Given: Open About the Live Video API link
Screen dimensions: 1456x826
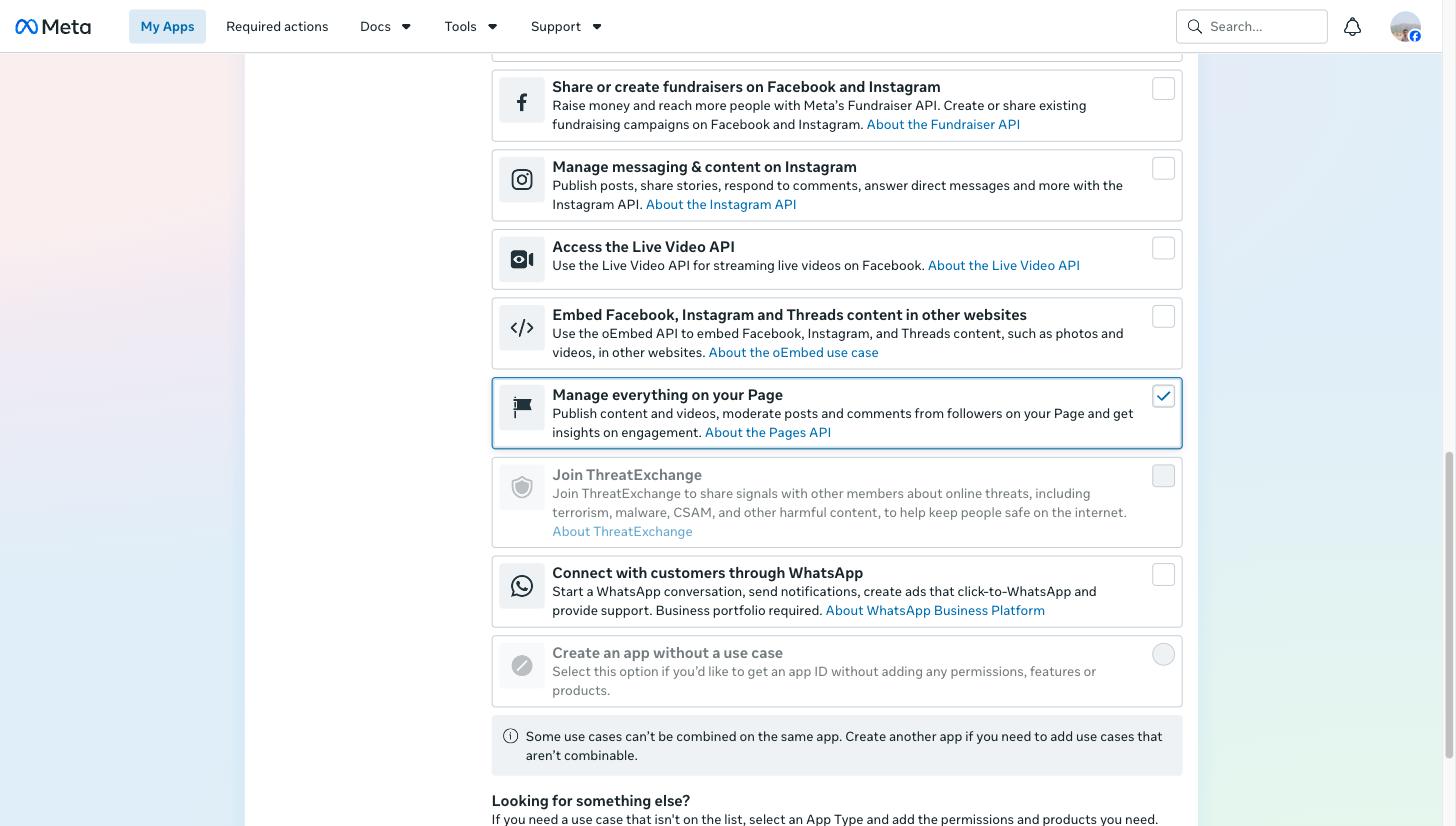Looking at the screenshot, I should [x=1004, y=266].
